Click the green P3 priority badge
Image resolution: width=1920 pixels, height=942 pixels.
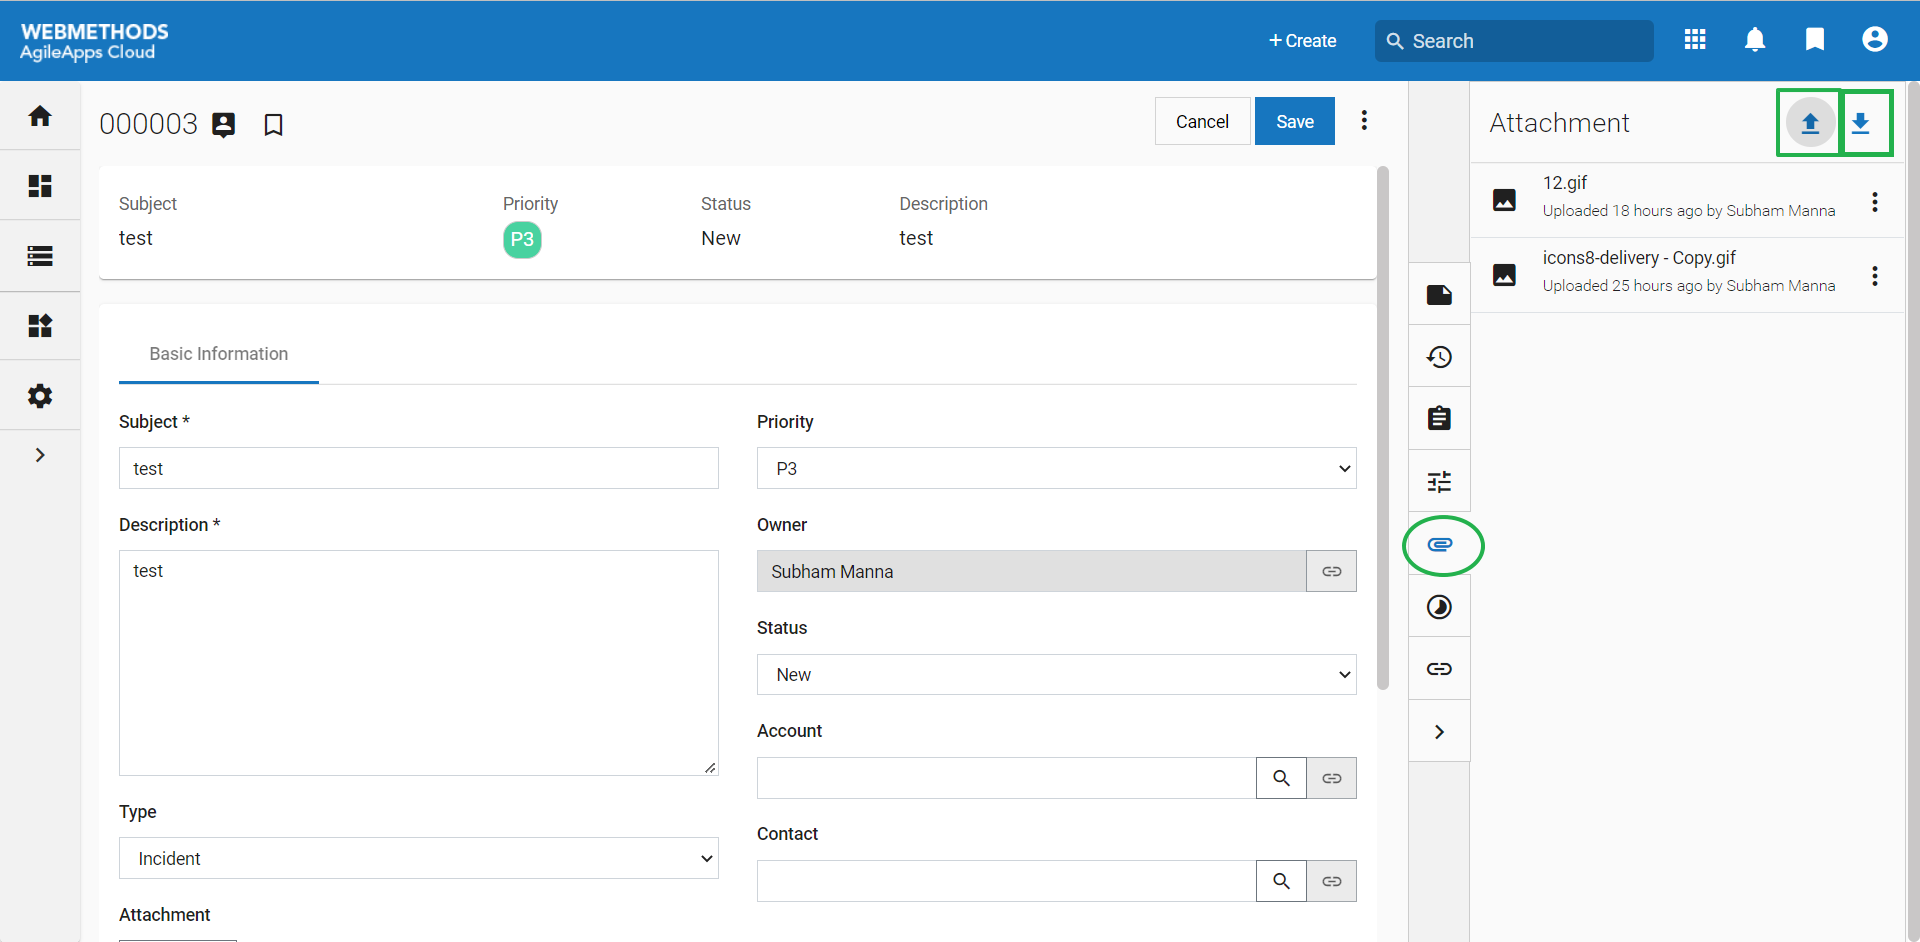point(522,240)
